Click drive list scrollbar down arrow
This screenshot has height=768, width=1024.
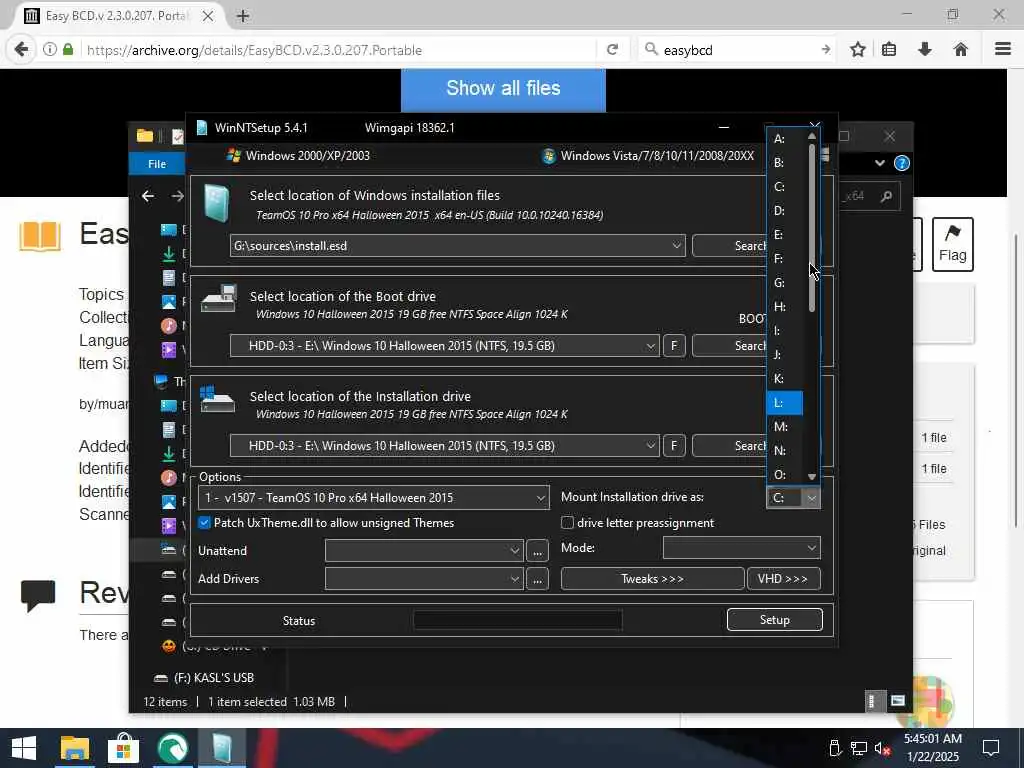point(812,476)
